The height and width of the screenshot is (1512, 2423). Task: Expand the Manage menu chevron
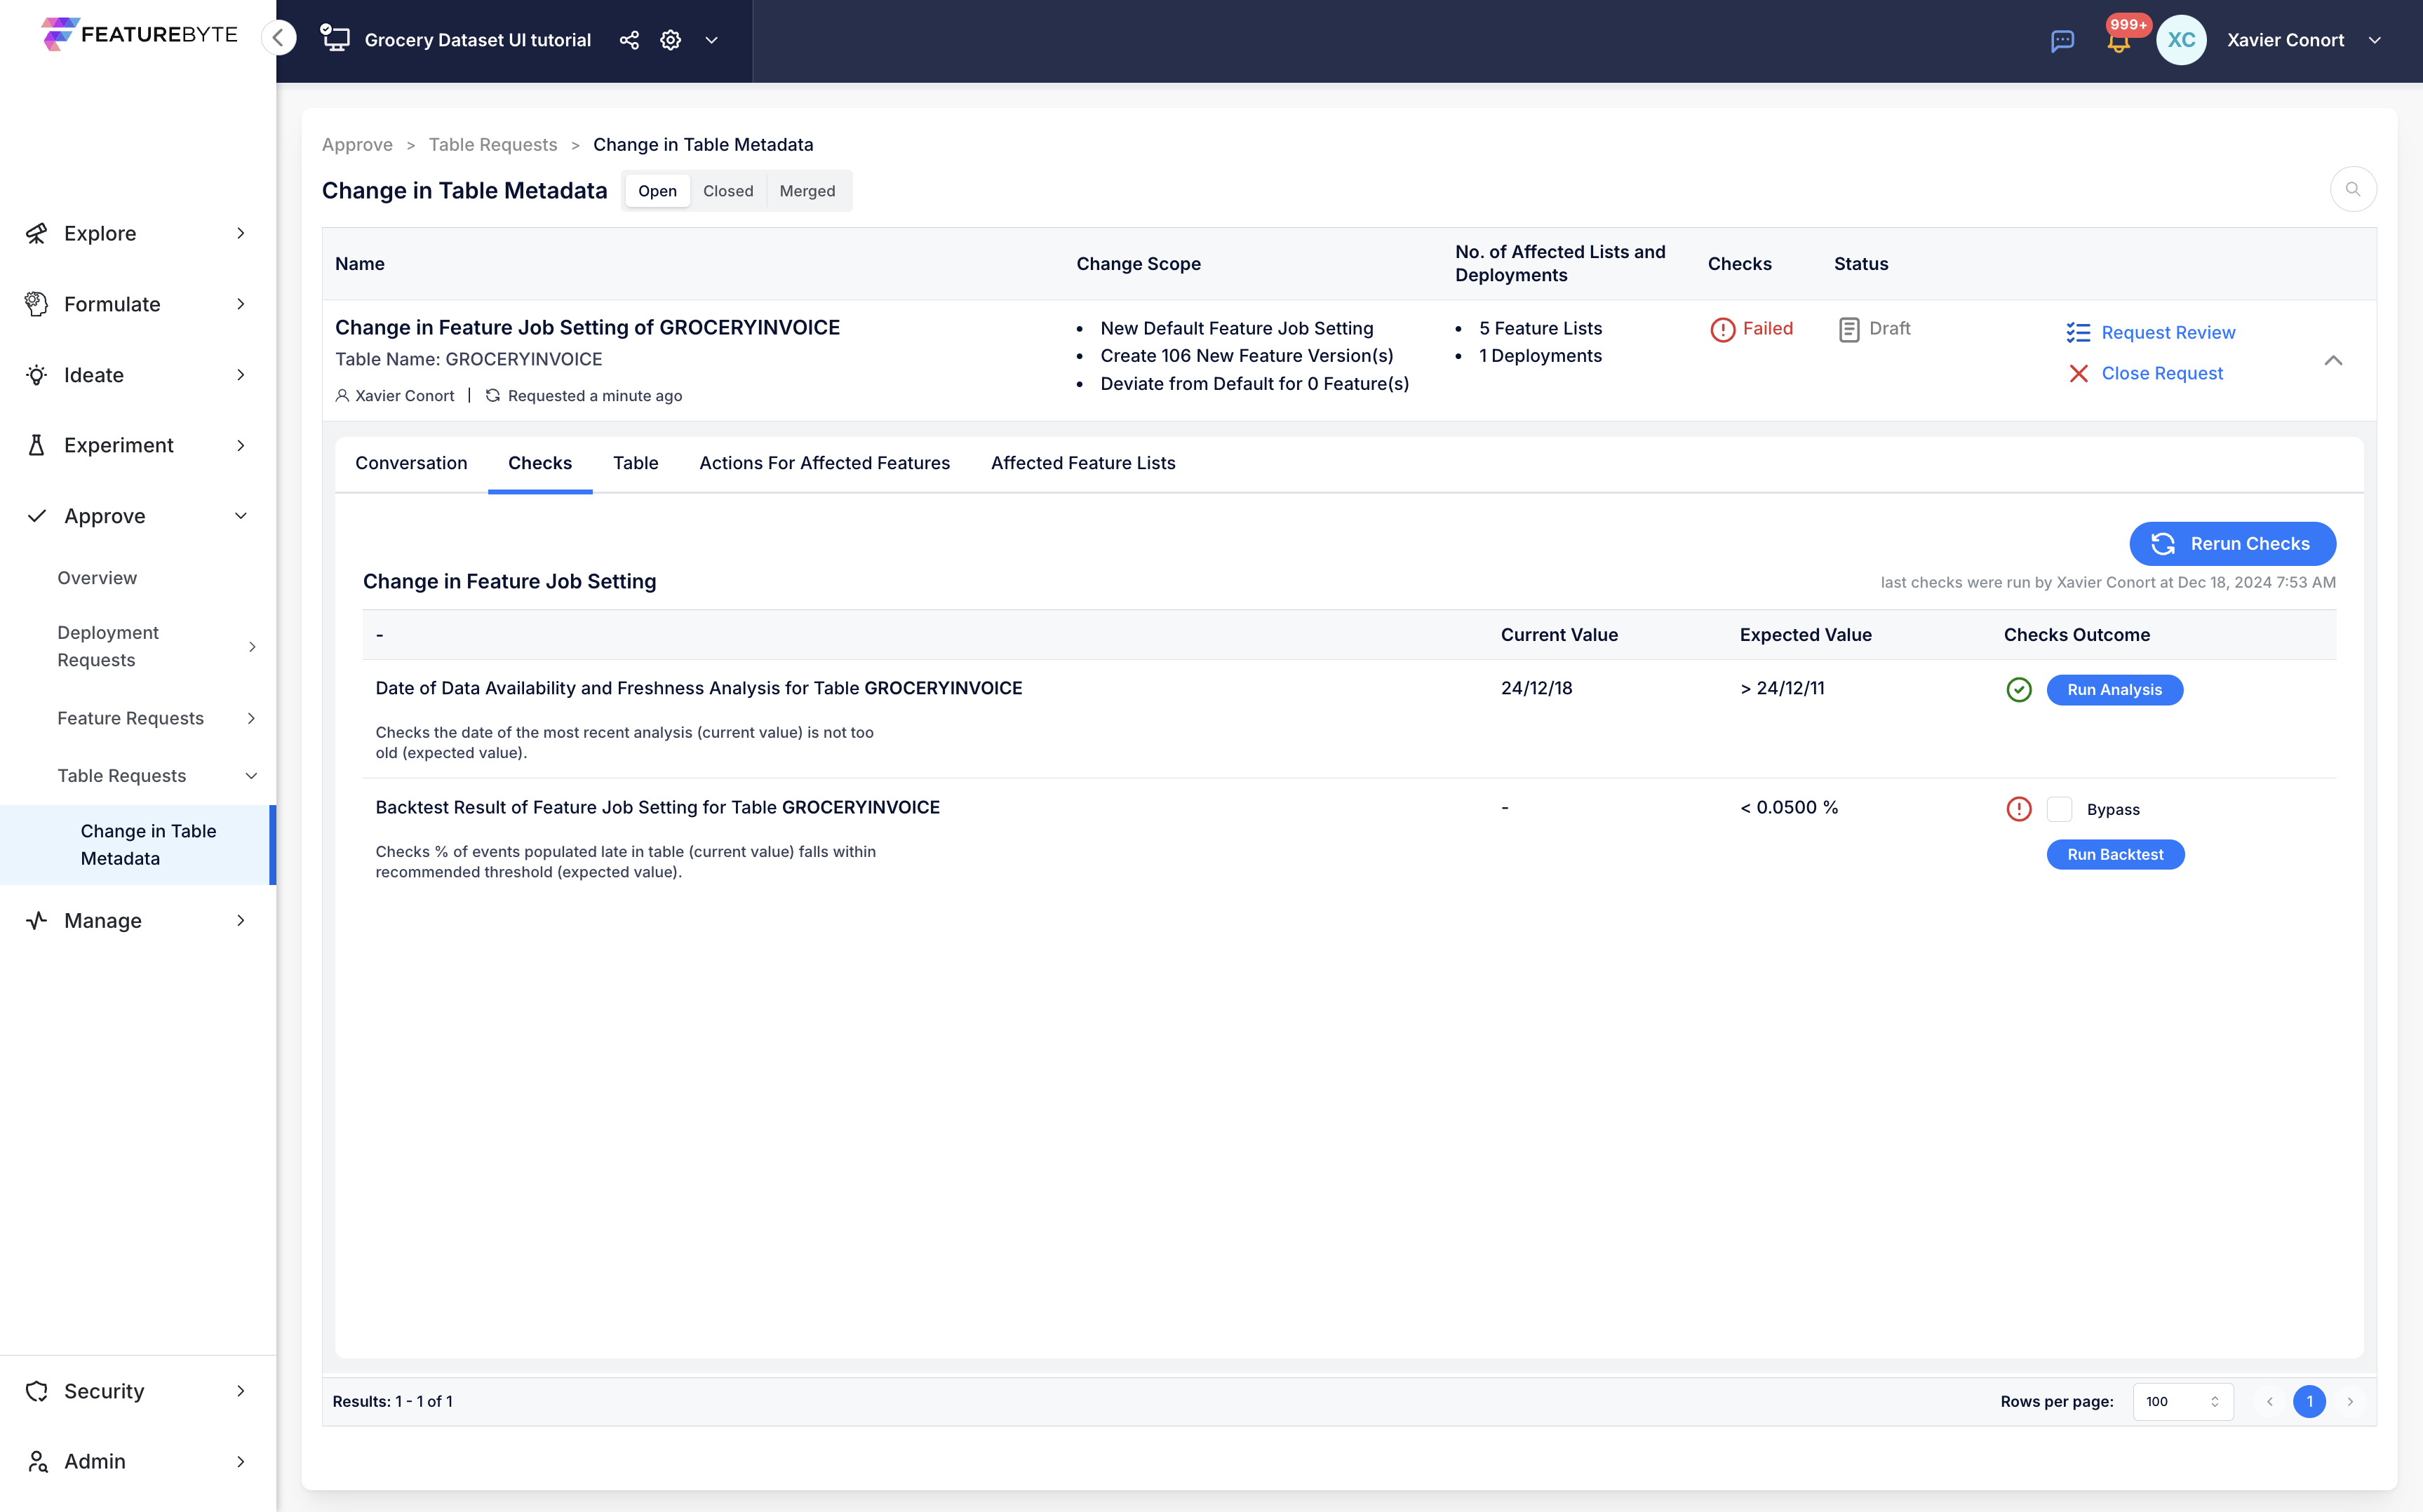[241, 920]
